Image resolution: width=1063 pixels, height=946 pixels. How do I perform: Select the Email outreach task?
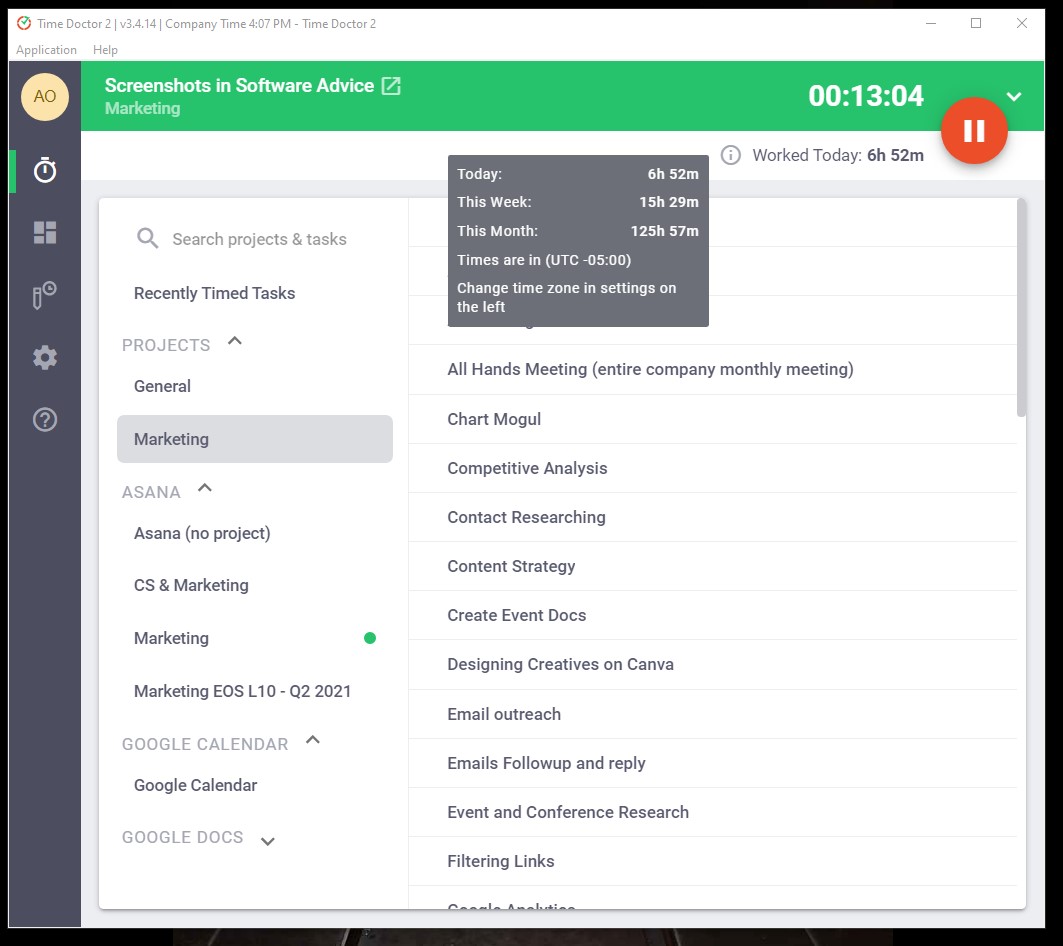(712, 714)
